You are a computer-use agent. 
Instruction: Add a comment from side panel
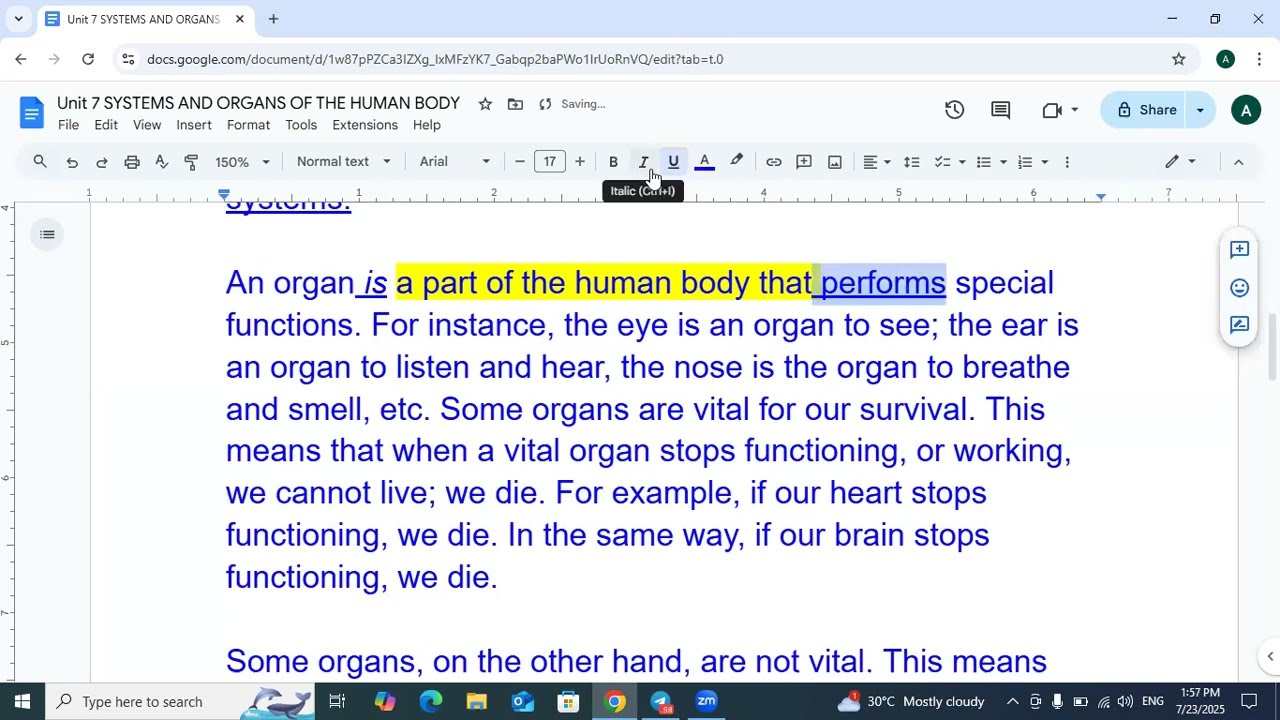click(x=1240, y=250)
